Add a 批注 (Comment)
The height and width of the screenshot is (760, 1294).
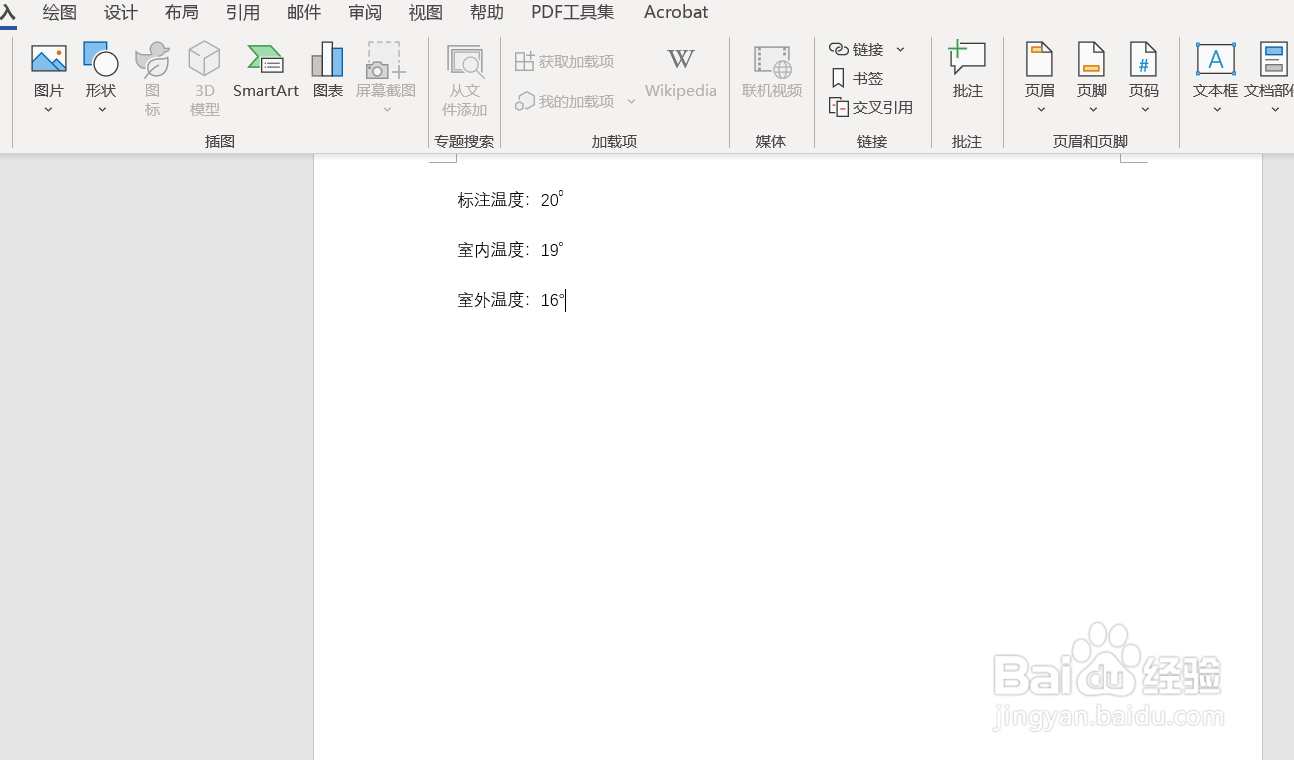967,70
